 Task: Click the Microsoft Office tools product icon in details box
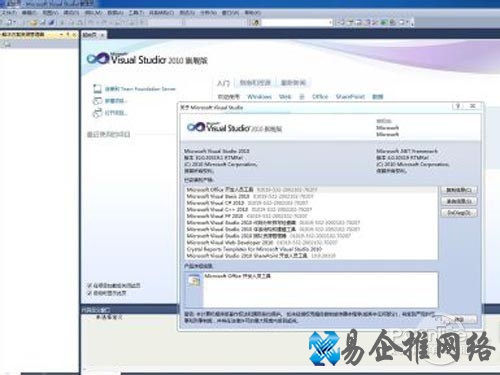tap(194, 281)
